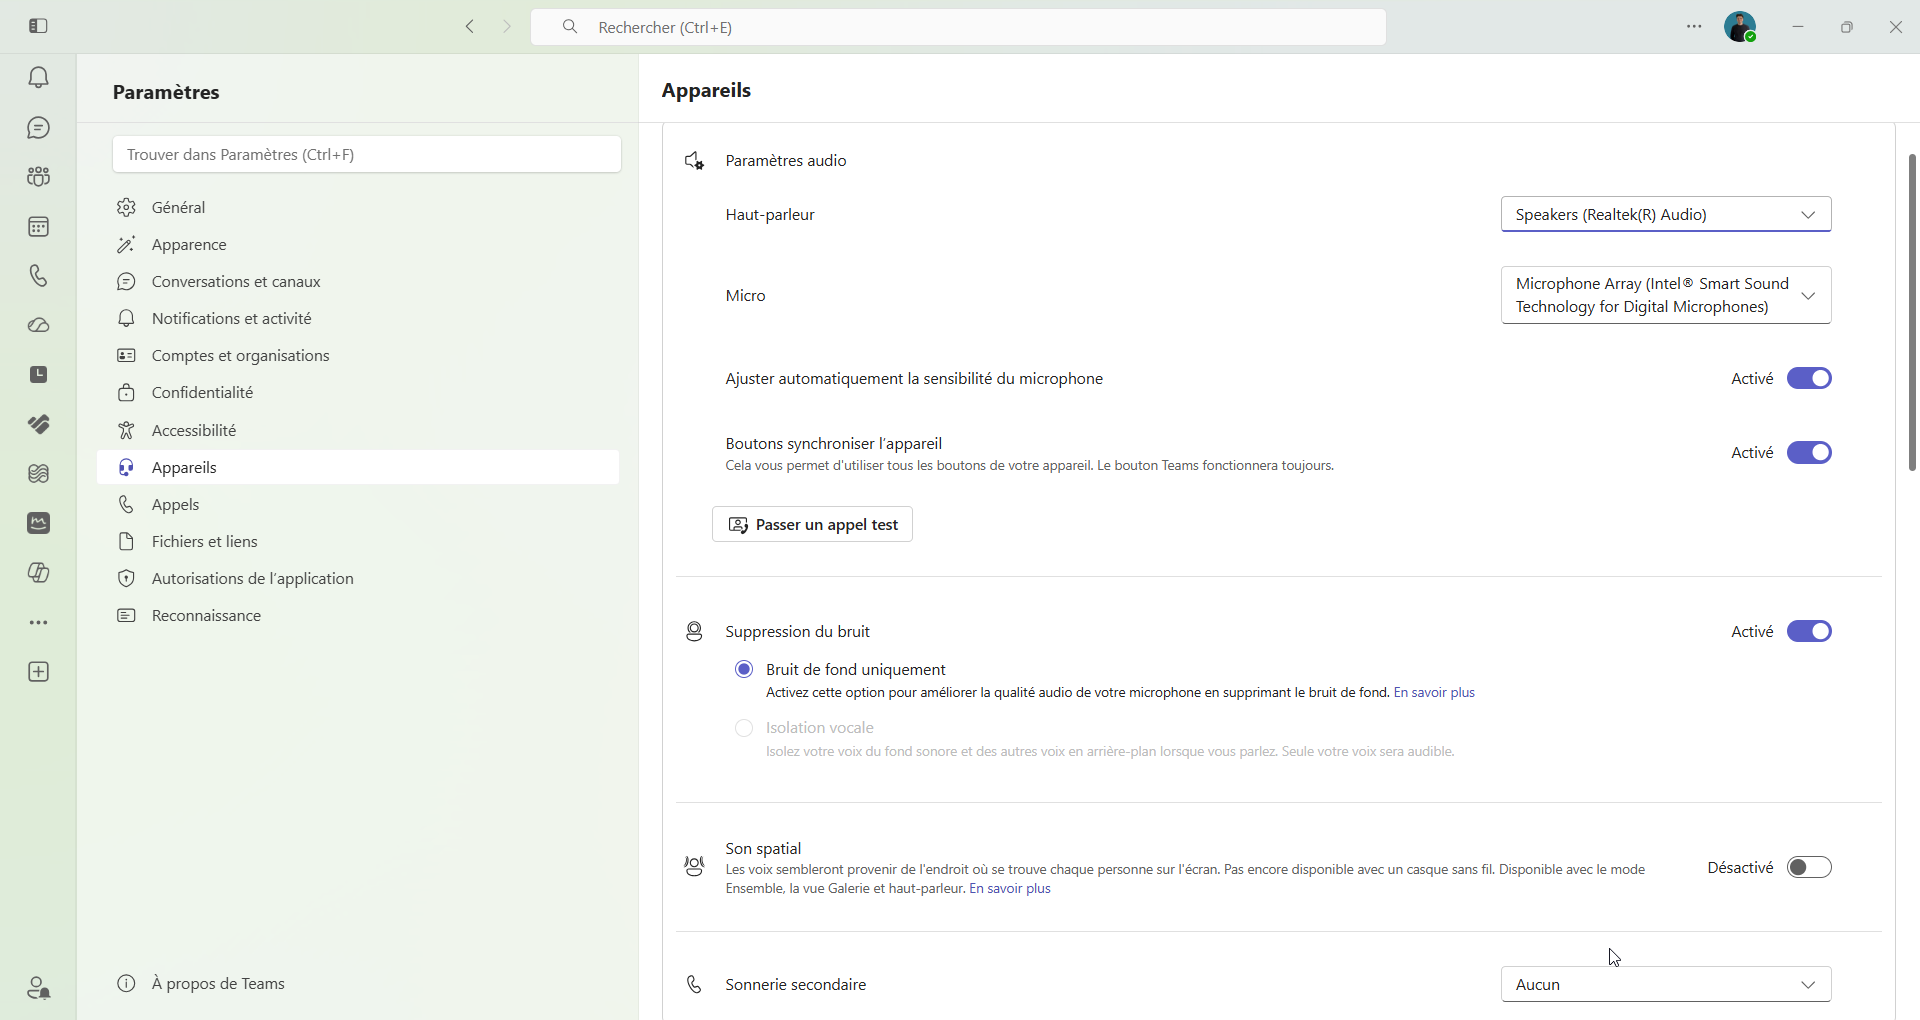Go forward with the right arrow
Image resolution: width=1920 pixels, height=1020 pixels.
(507, 27)
